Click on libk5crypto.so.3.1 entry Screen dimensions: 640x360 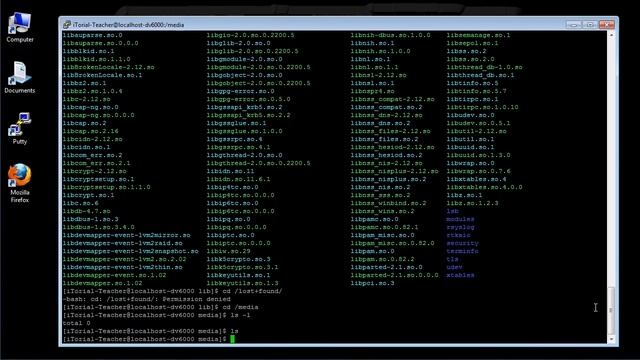point(242,267)
